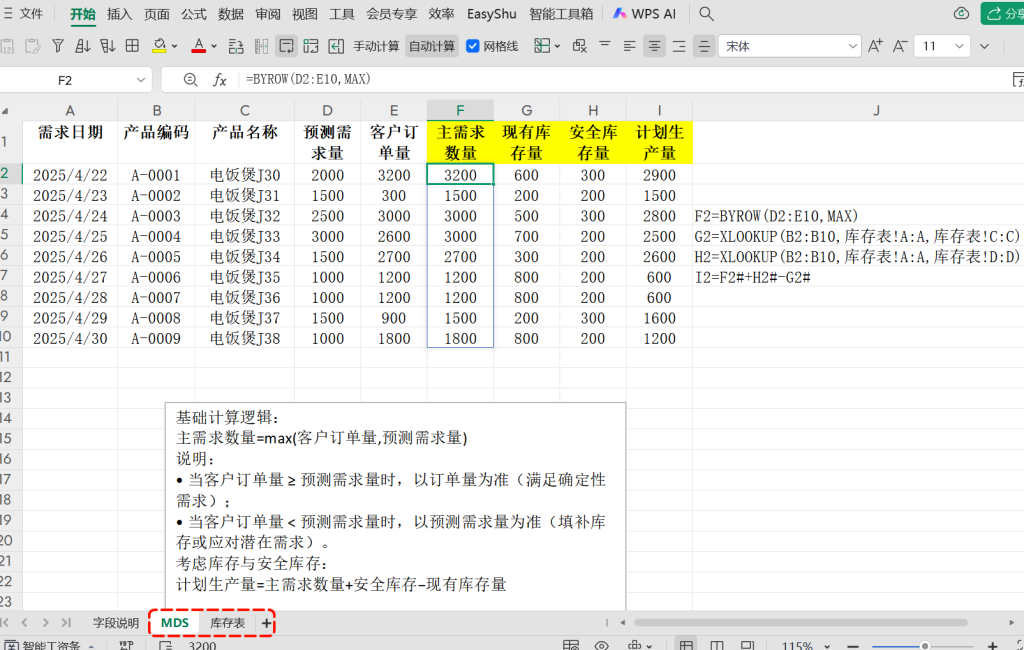Click the rows and columns icon
1024x650 pixels.
click(236, 46)
